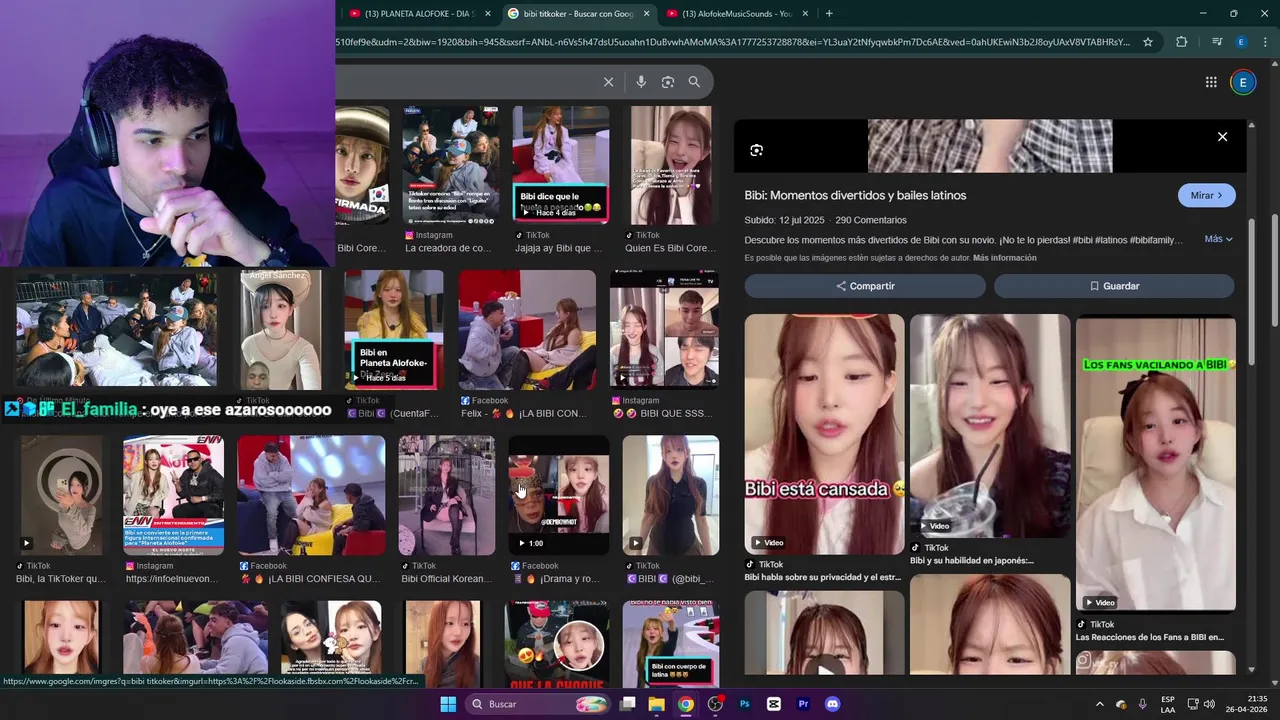Show hidden system tray icons
Viewport: 1280px width, 720px height.
(x=1100, y=704)
